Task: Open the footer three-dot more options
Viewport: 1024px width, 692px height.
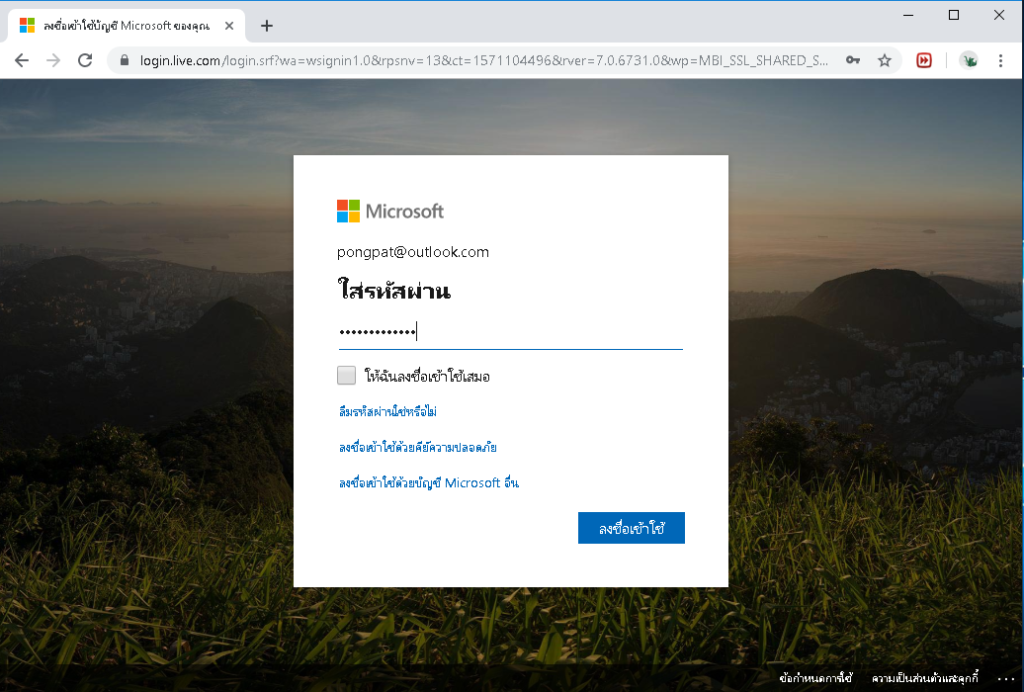Action: pyautogui.click(x=1006, y=679)
